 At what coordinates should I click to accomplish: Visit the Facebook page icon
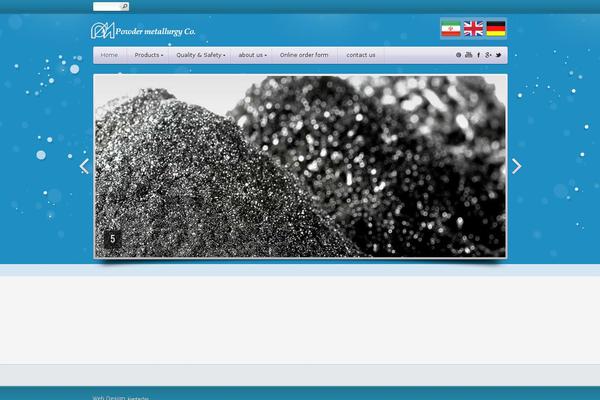click(x=478, y=55)
